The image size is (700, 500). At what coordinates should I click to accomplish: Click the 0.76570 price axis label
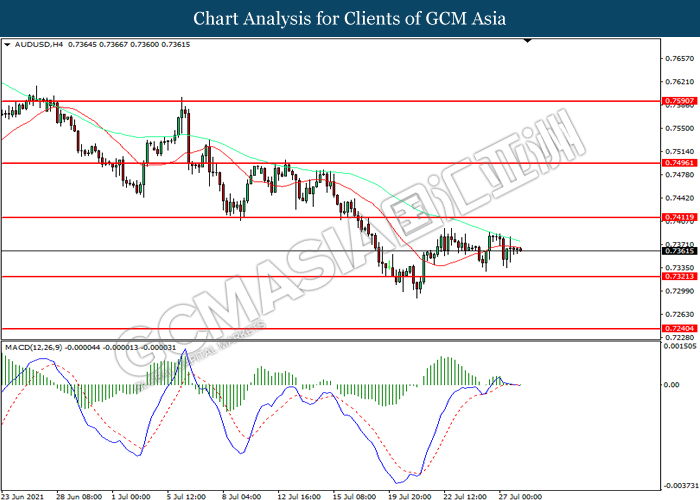tap(678, 59)
